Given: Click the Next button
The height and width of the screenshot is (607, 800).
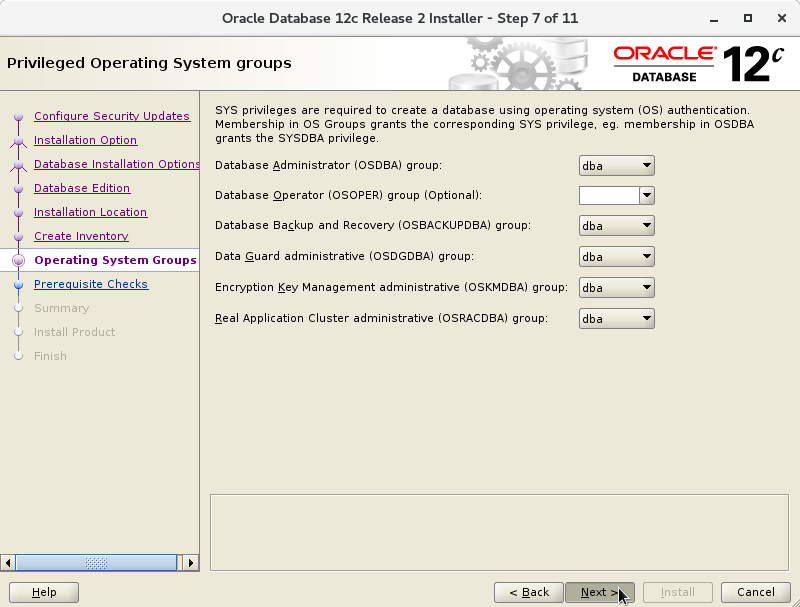Looking at the screenshot, I should point(600,592).
